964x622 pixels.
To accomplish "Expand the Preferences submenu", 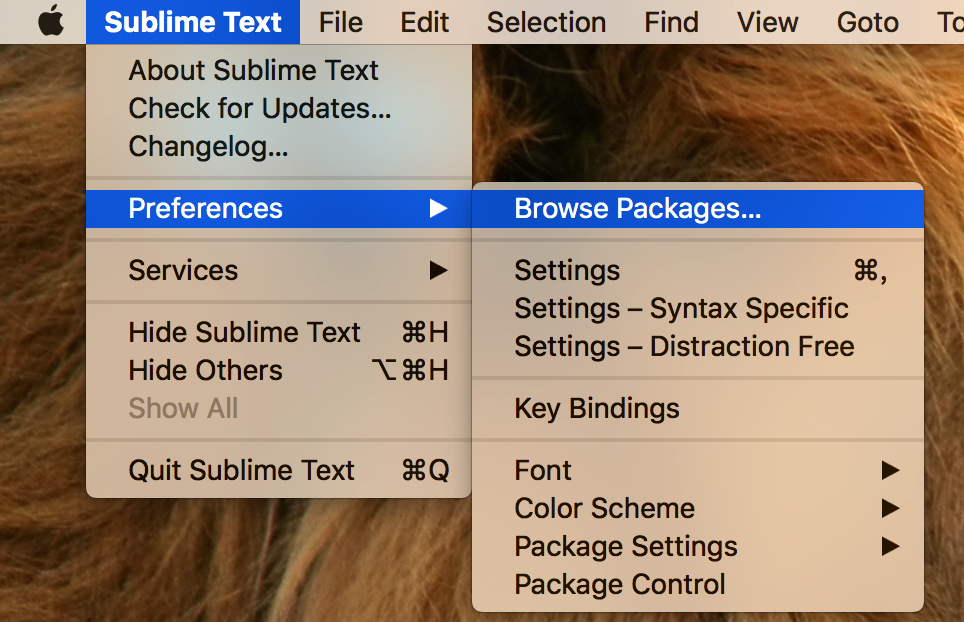I will [279, 208].
